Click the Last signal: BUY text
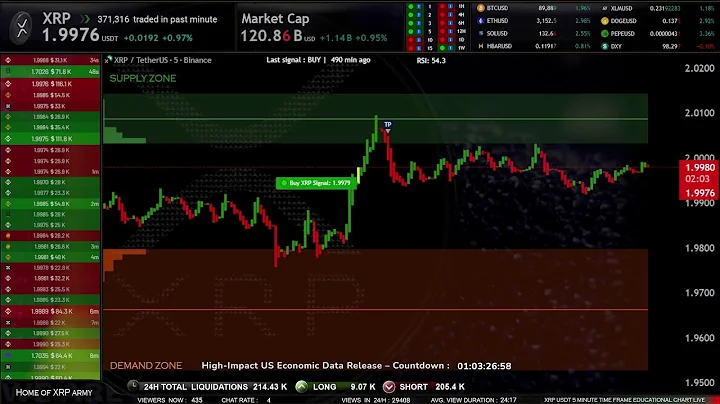This screenshot has height=404, width=720. tap(296, 60)
